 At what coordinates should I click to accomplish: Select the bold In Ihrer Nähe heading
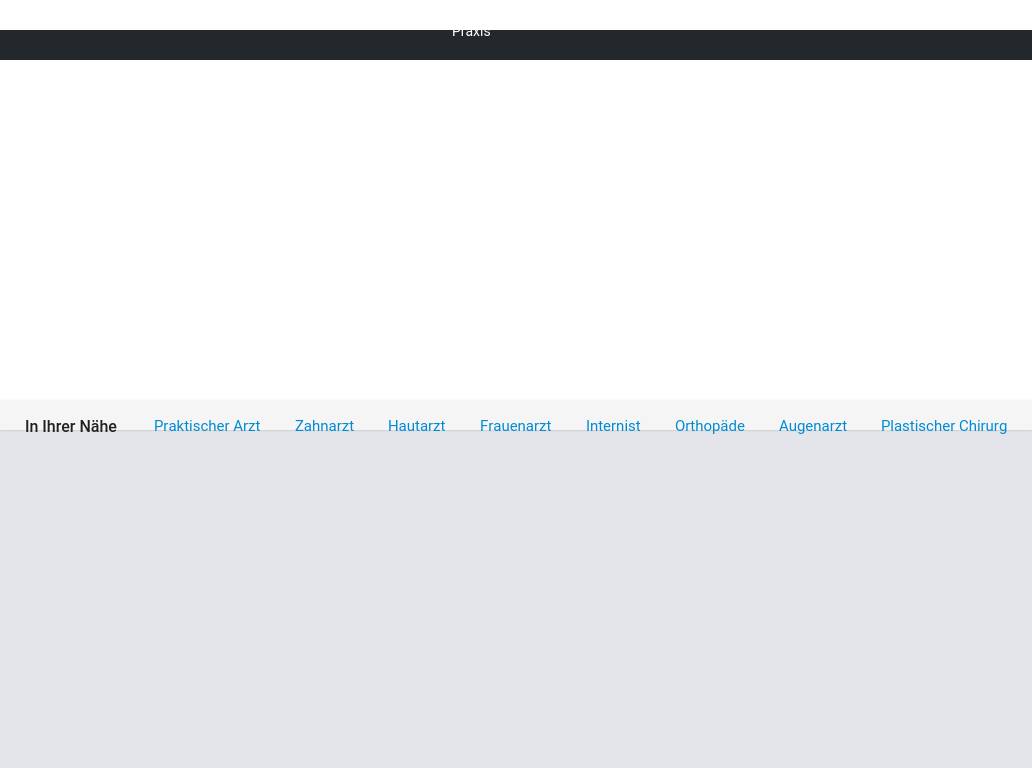(x=70, y=427)
